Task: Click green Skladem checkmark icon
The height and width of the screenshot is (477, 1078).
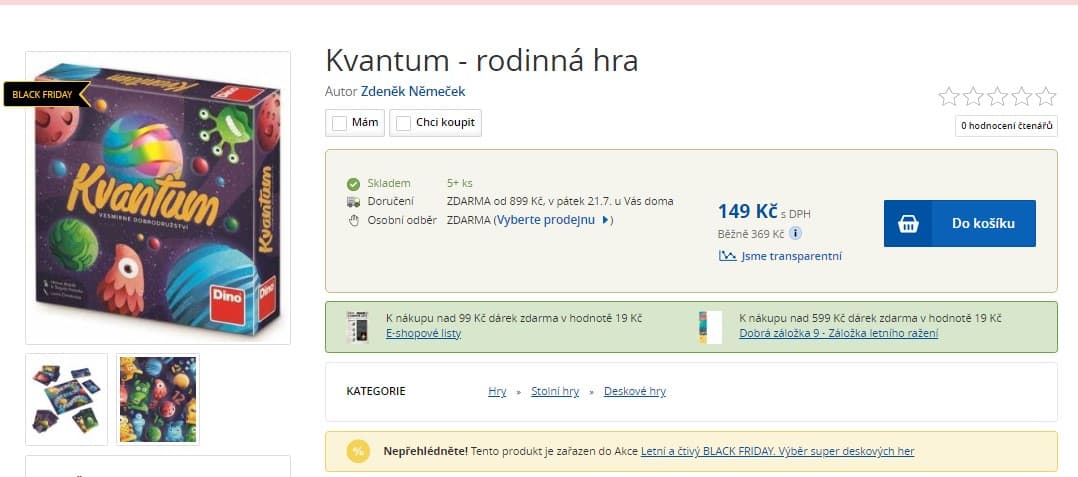Action: pos(353,184)
